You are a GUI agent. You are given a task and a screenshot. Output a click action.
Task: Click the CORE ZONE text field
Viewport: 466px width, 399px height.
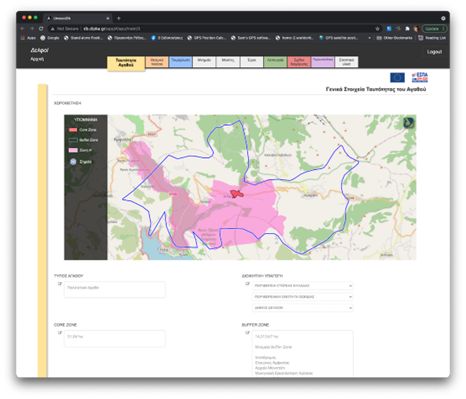(115, 338)
